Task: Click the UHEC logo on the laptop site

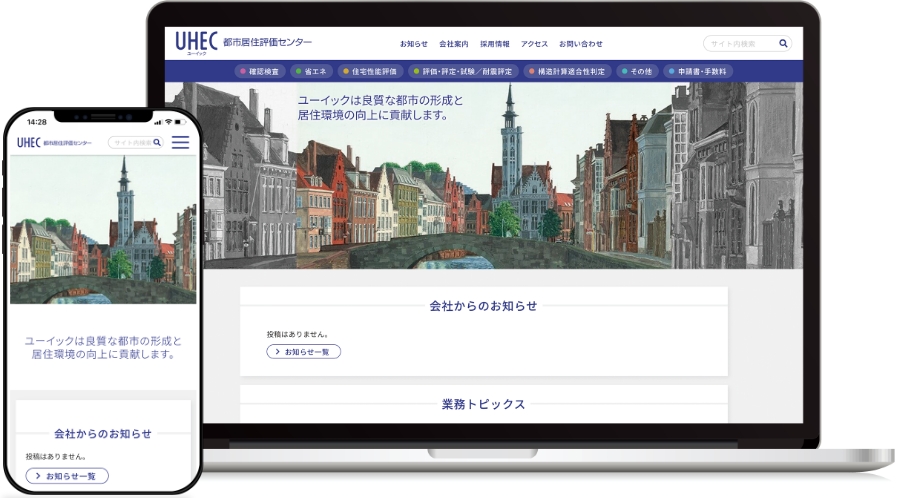Action: (196, 42)
